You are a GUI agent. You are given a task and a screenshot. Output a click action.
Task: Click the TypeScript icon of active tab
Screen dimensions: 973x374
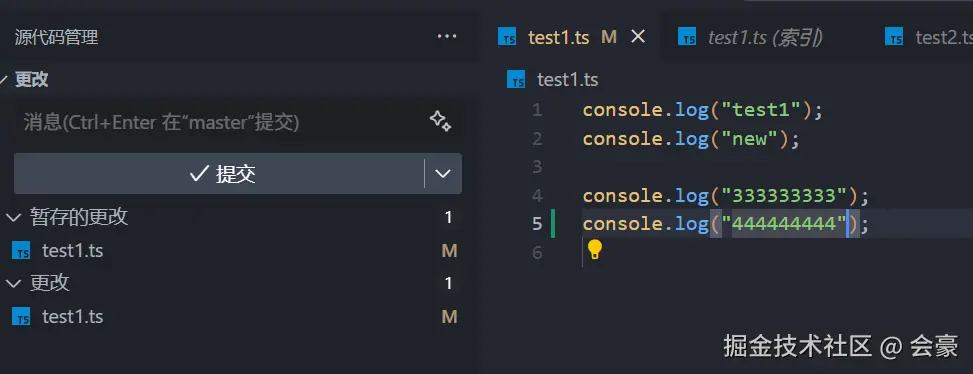point(508,37)
